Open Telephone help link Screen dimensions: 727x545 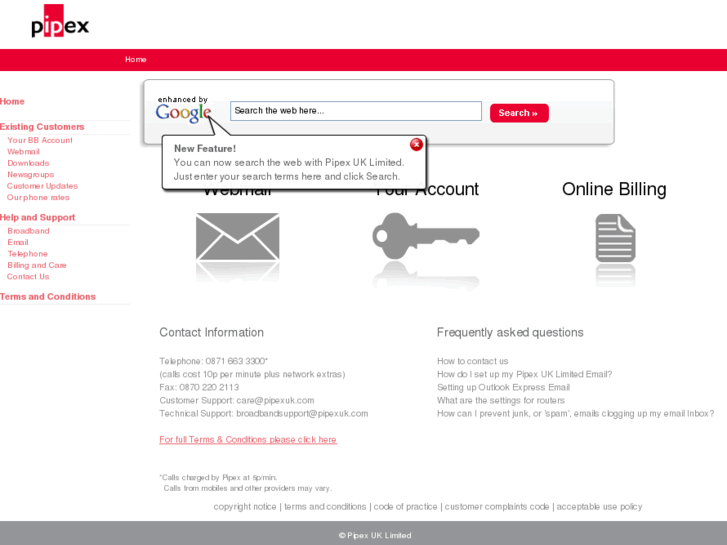pos(27,254)
